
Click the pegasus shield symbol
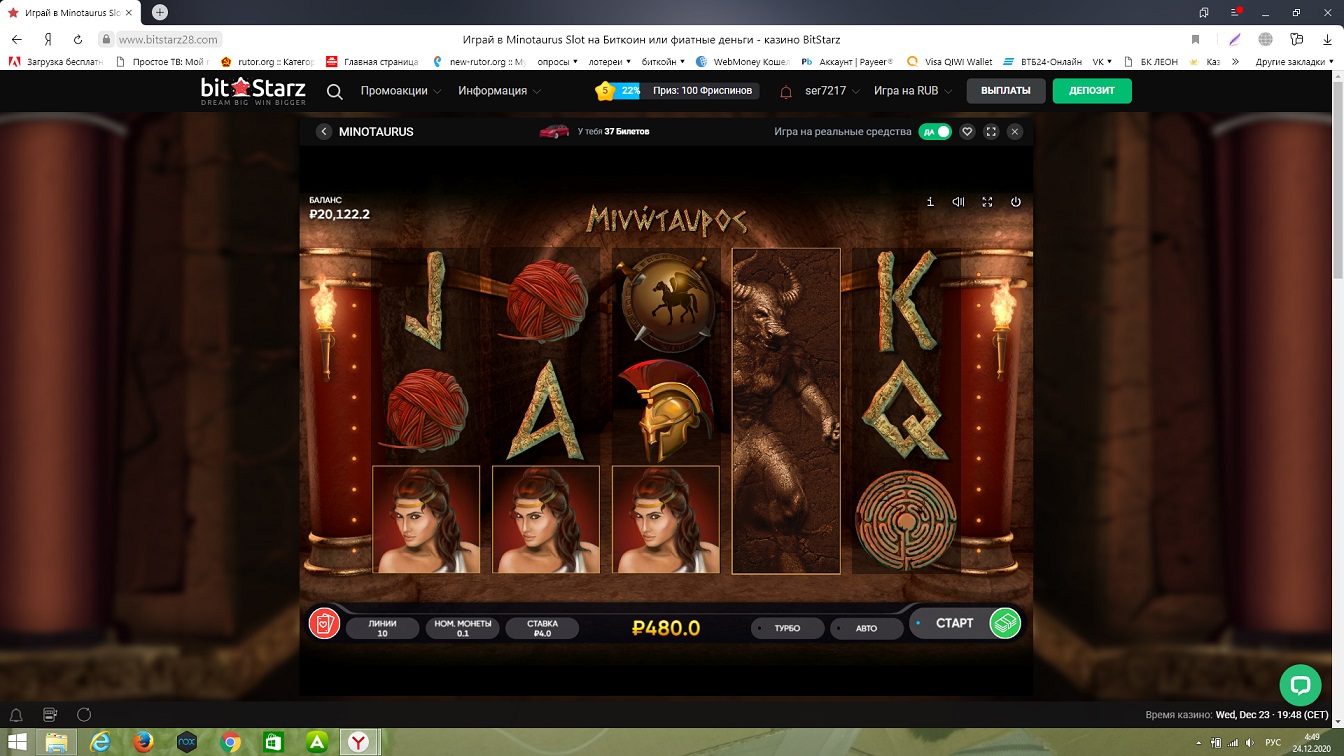[x=666, y=300]
